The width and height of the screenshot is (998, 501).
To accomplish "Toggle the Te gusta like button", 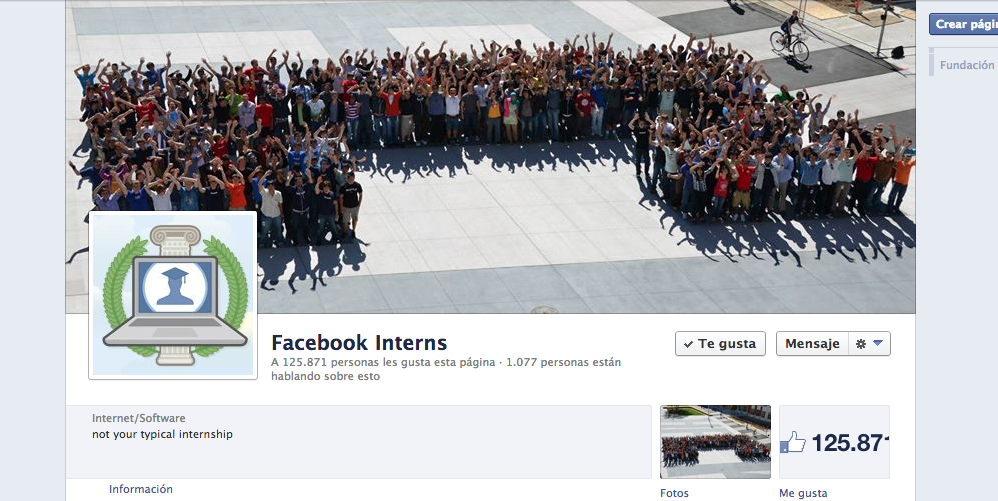I will (720, 344).
